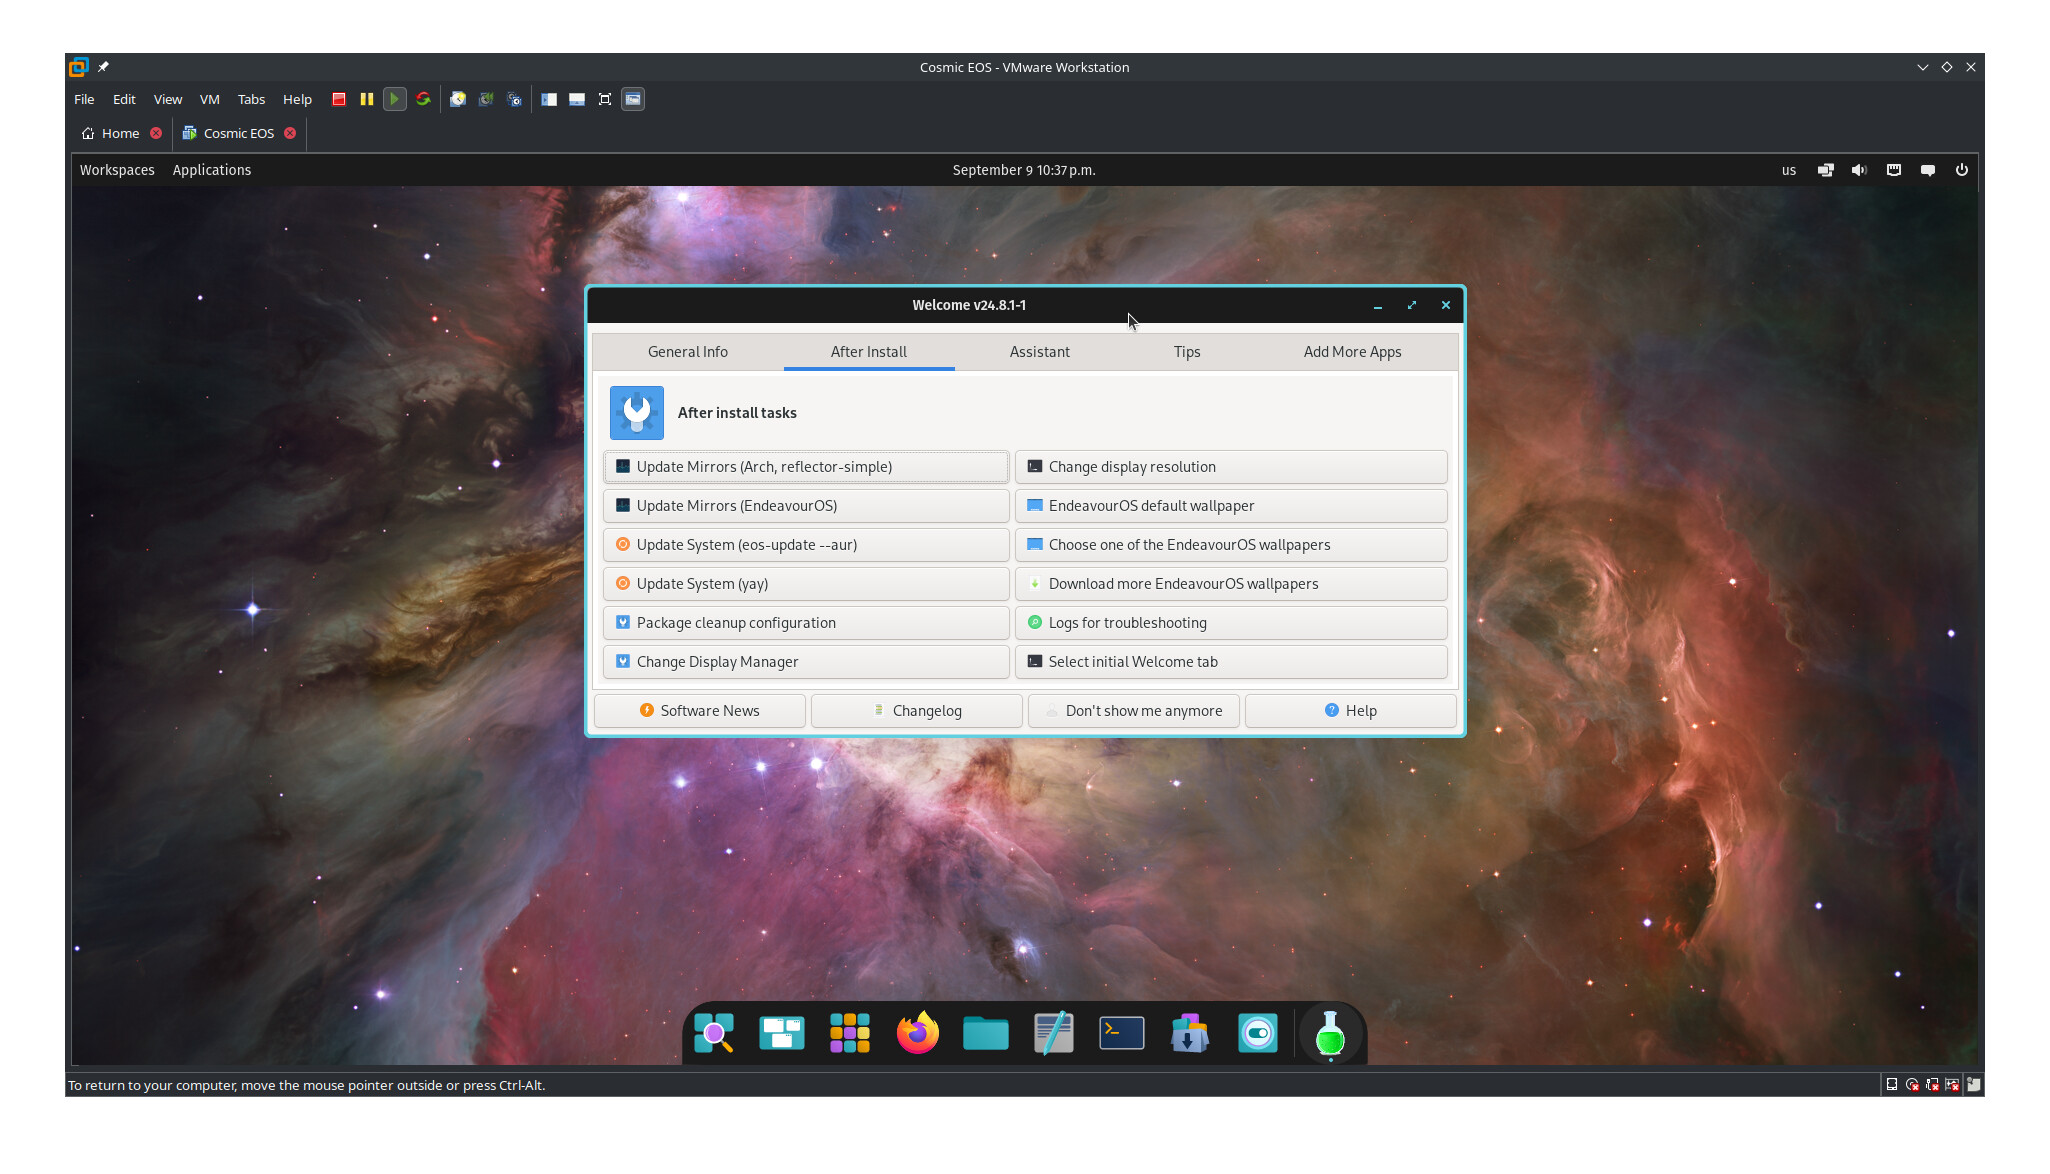
Task: Open the notifications applet
Action: [1927, 170]
